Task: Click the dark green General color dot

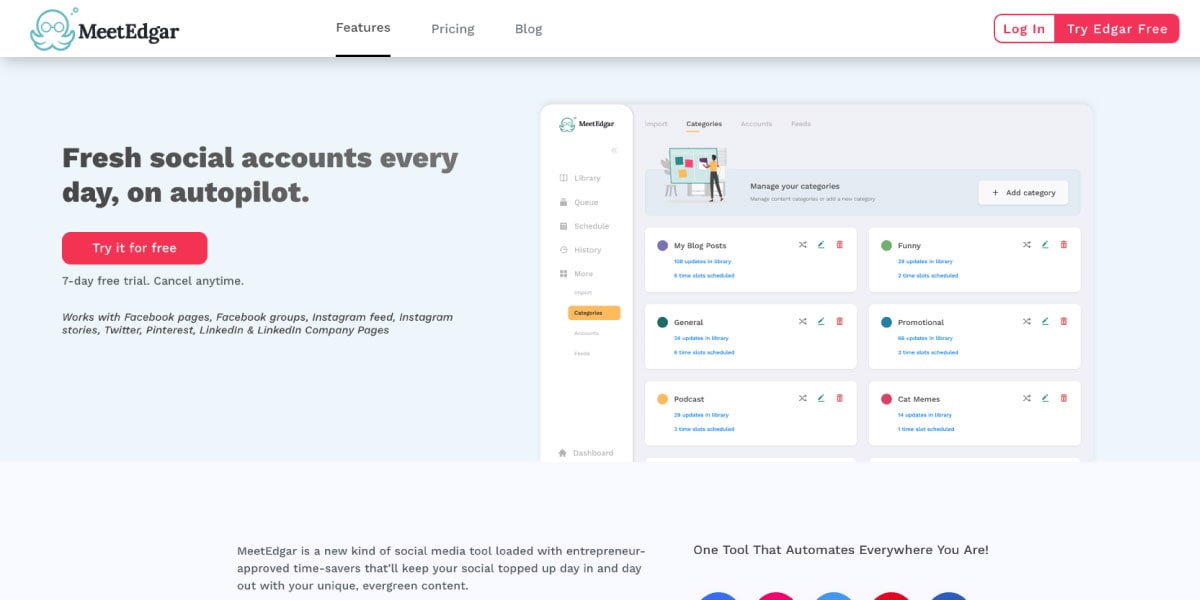Action: (662, 322)
